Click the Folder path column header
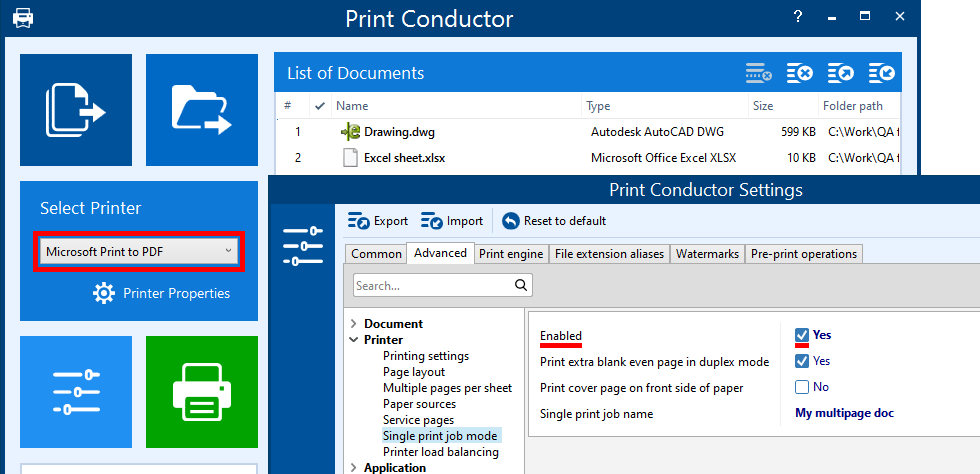Image resolution: width=980 pixels, height=474 pixels. (x=858, y=106)
